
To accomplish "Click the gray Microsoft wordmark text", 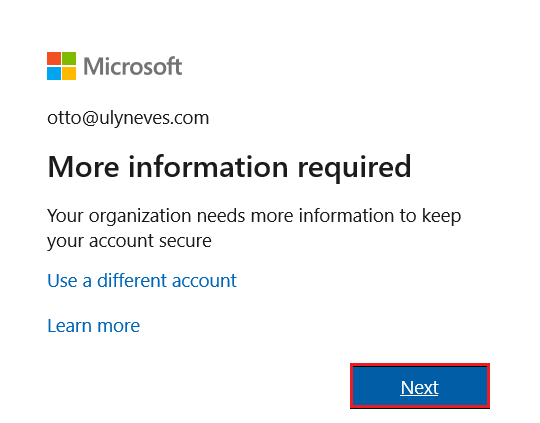I will tap(133, 66).
